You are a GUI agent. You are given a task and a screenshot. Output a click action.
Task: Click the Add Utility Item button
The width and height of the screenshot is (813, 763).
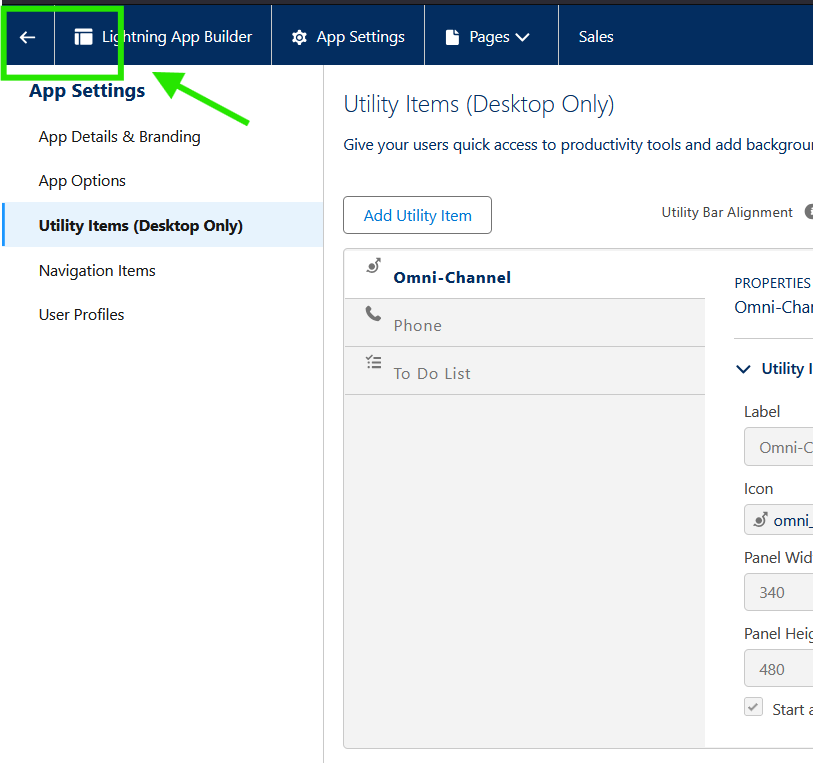pyautogui.click(x=417, y=215)
